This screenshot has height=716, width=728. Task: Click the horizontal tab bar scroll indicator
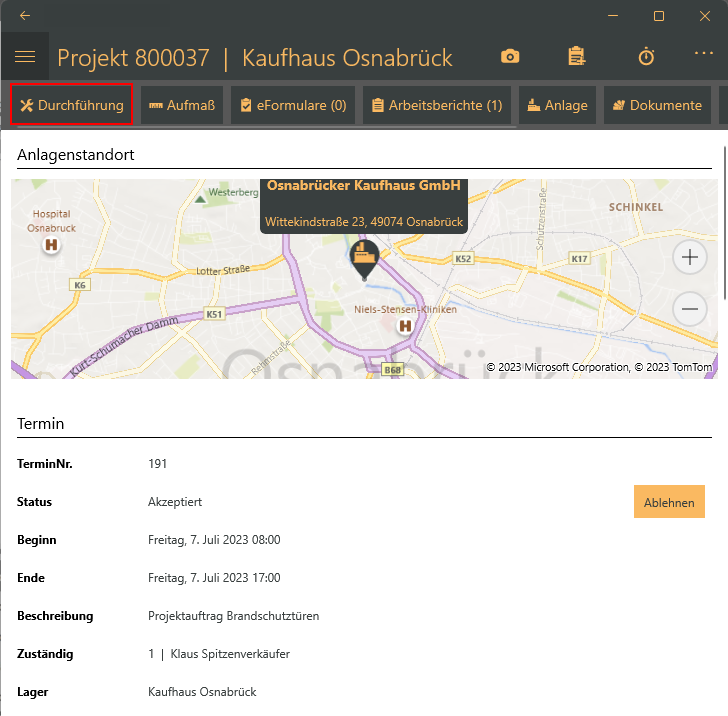pos(264,127)
